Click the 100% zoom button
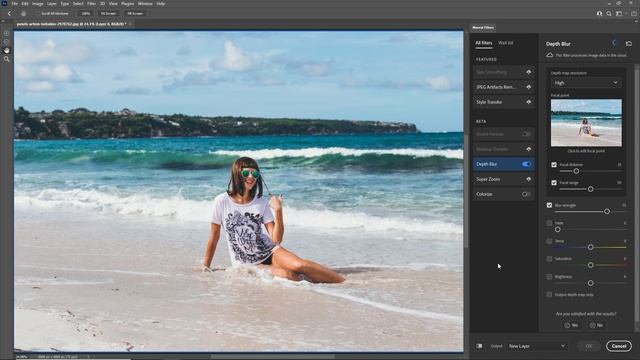This screenshot has height=360, width=640. point(85,13)
